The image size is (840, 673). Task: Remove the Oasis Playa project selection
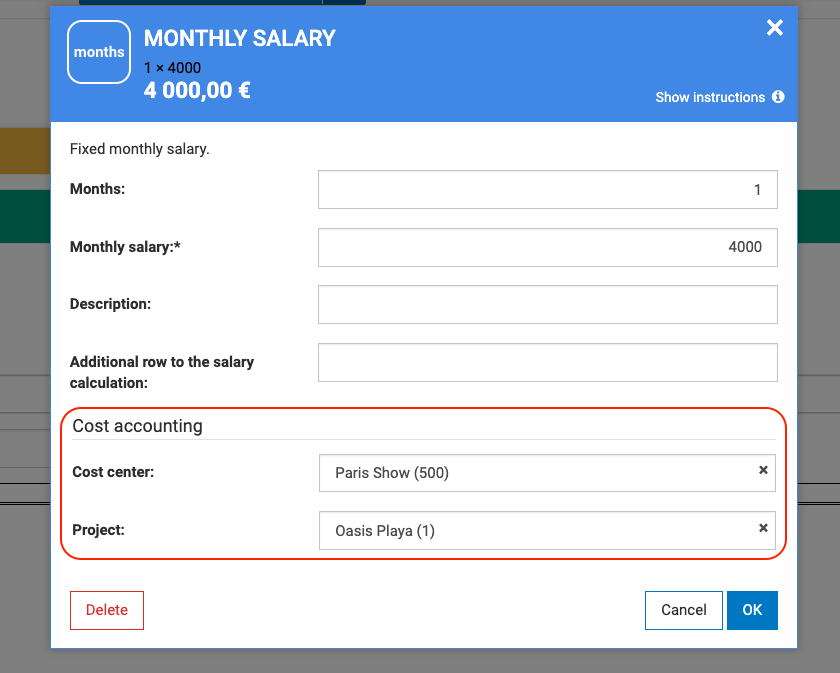[763, 528]
